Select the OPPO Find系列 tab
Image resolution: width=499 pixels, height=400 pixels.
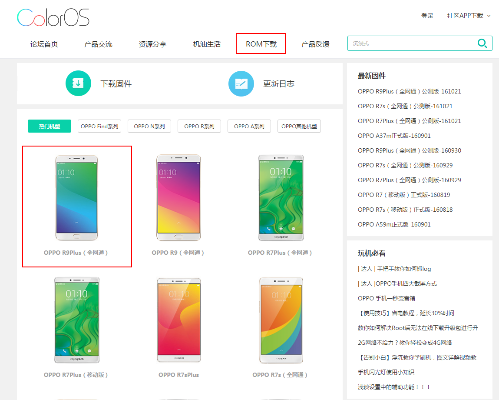tap(99, 126)
